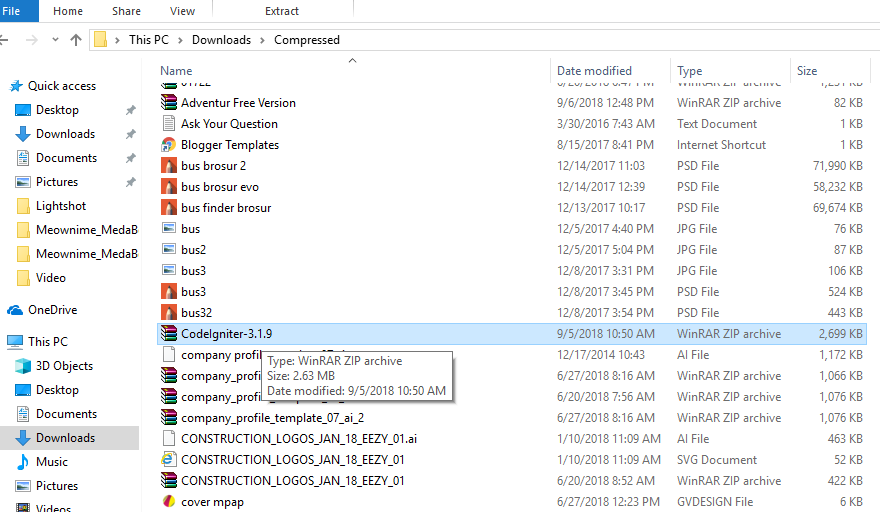Click the OneDrive cloud icon
Image resolution: width=880 pixels, height=512 pixels.
(15, 310)
